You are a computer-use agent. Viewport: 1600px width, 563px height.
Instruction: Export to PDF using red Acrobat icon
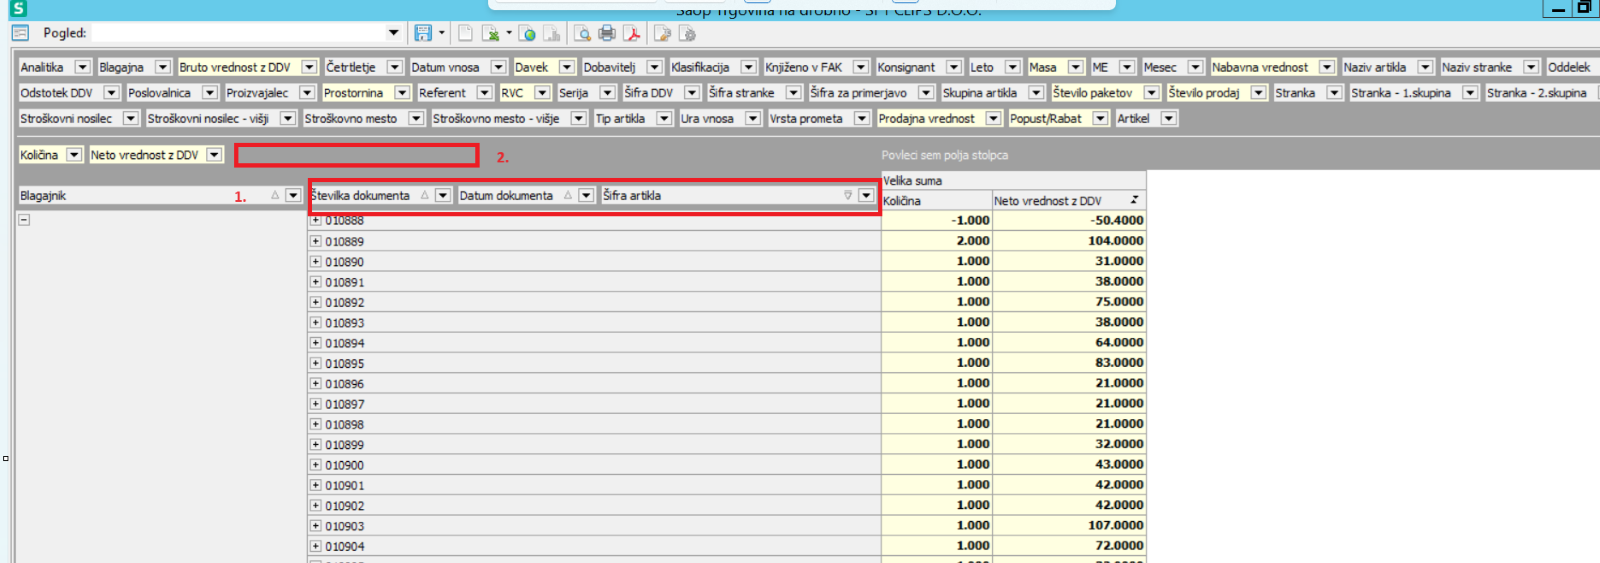pyautogui.click(x=631, y=33)
